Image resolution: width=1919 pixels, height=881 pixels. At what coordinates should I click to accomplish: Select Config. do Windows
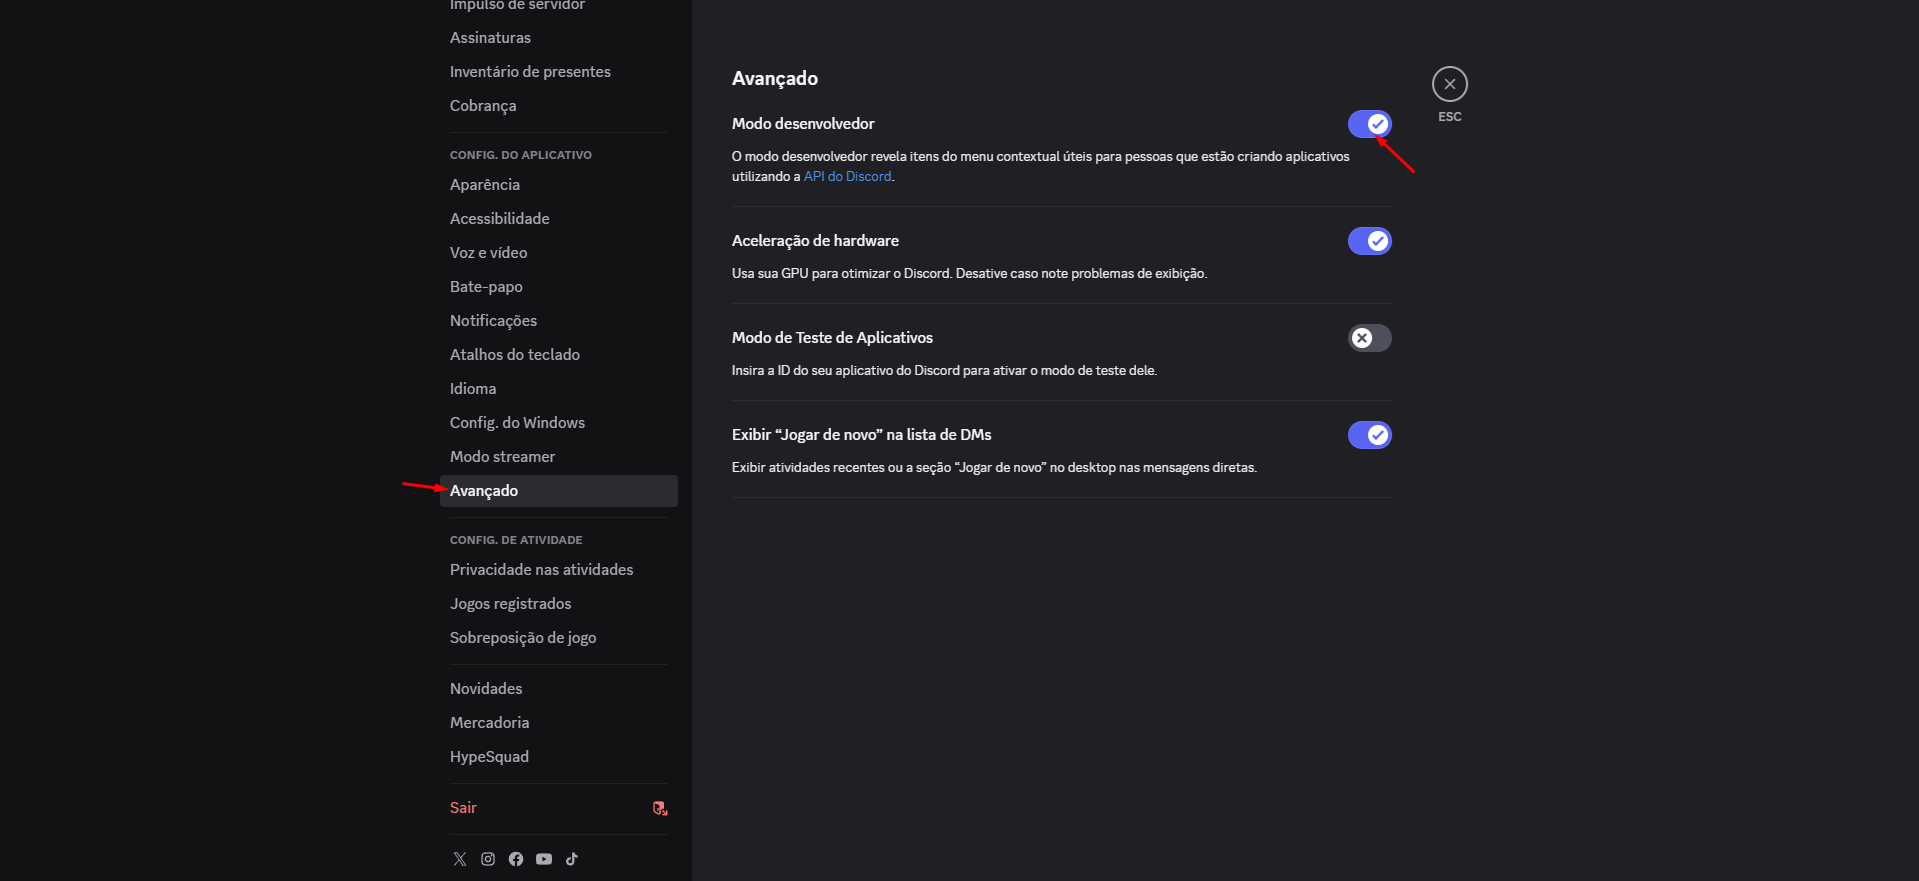(x=559, y=423)
